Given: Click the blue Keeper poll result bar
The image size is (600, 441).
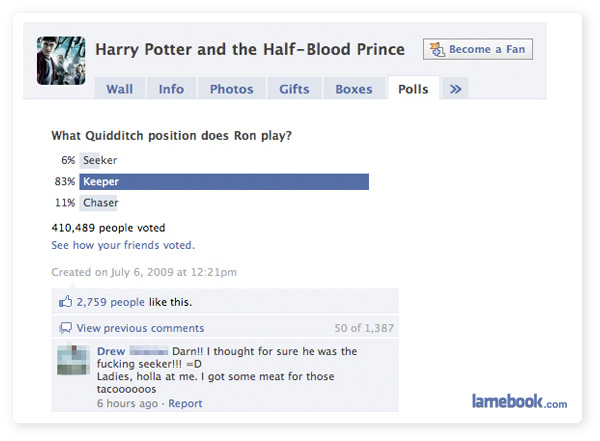Looking at the screenshot, I should pyautogui.click(x=224, y=182).
